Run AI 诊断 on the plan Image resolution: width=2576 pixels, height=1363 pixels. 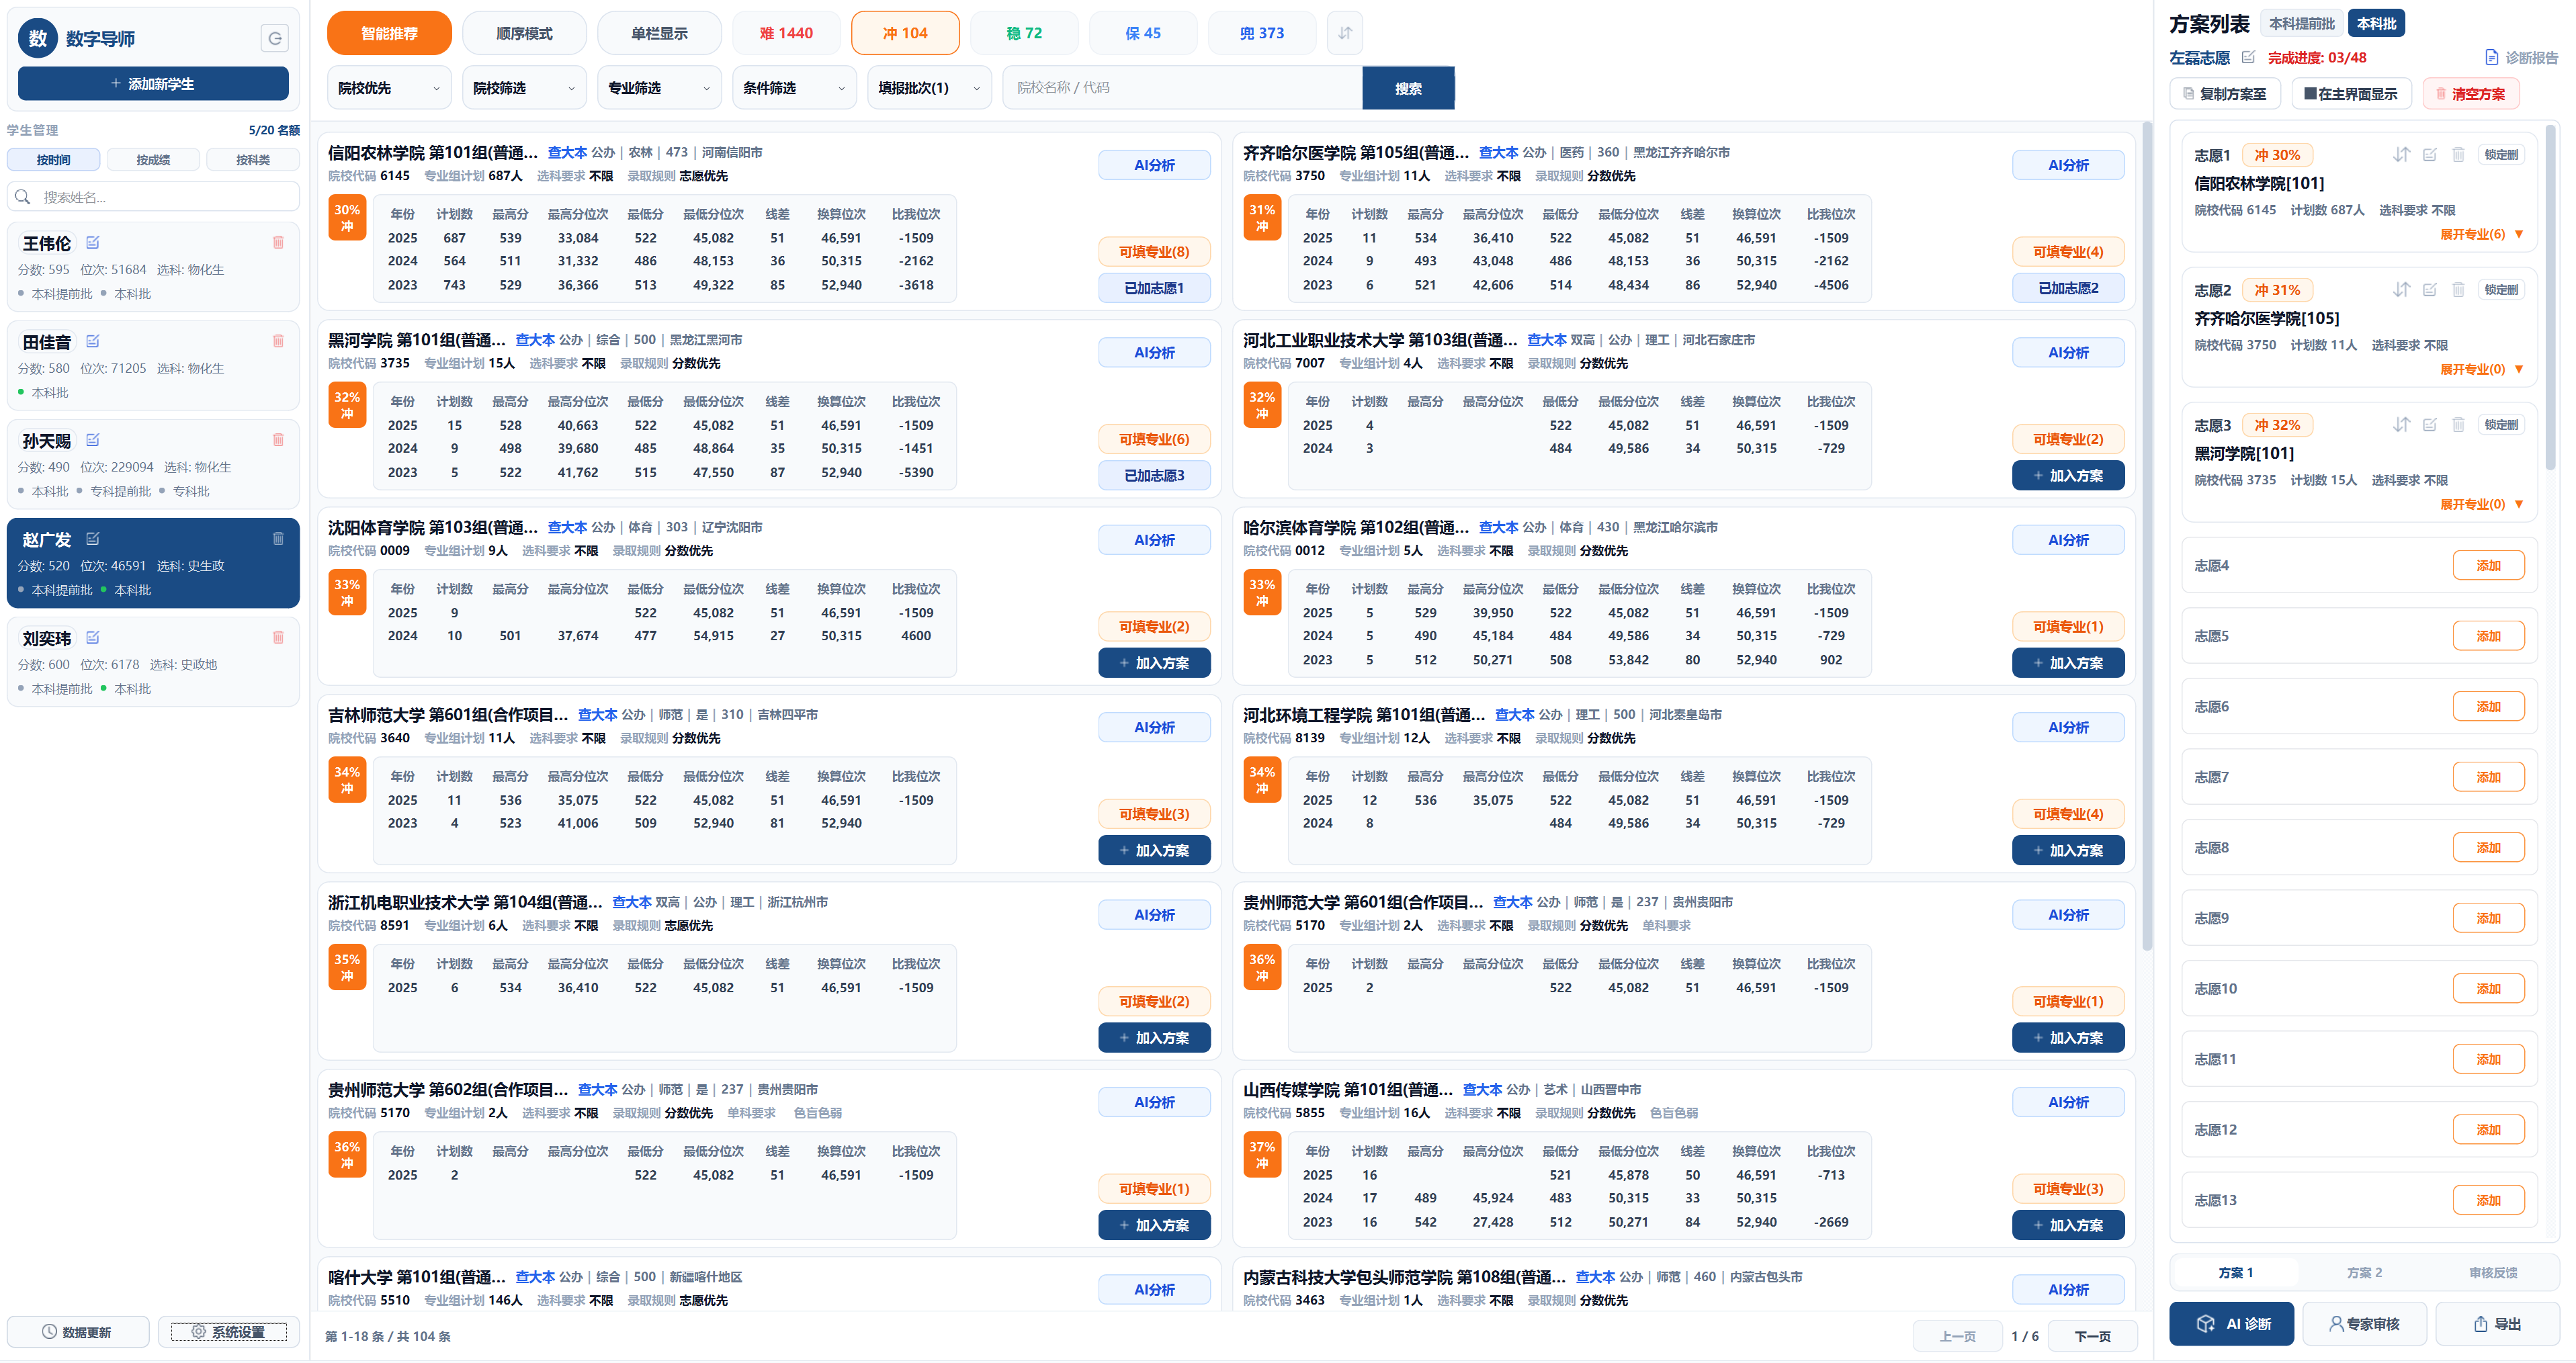click(2231, 1324)
